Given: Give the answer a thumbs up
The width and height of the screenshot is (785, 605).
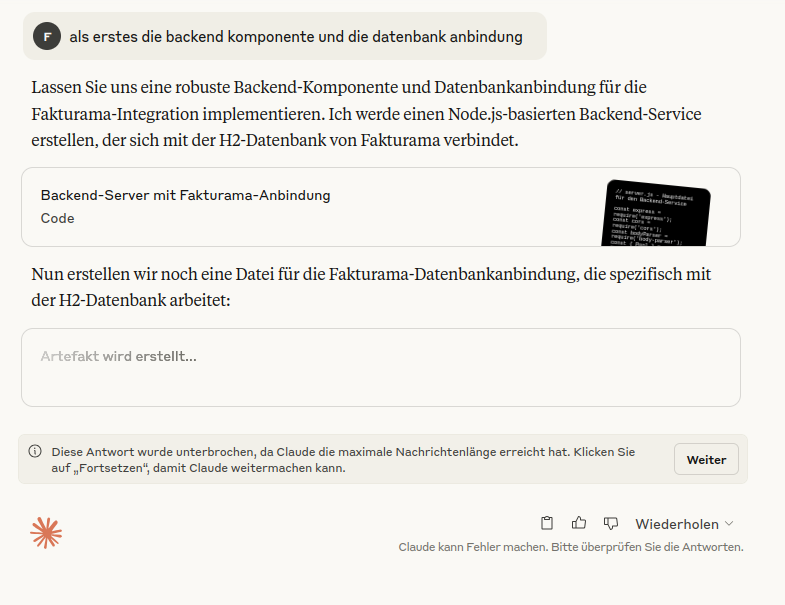Looking at the screenshot, I should click(x=579, y=523).
